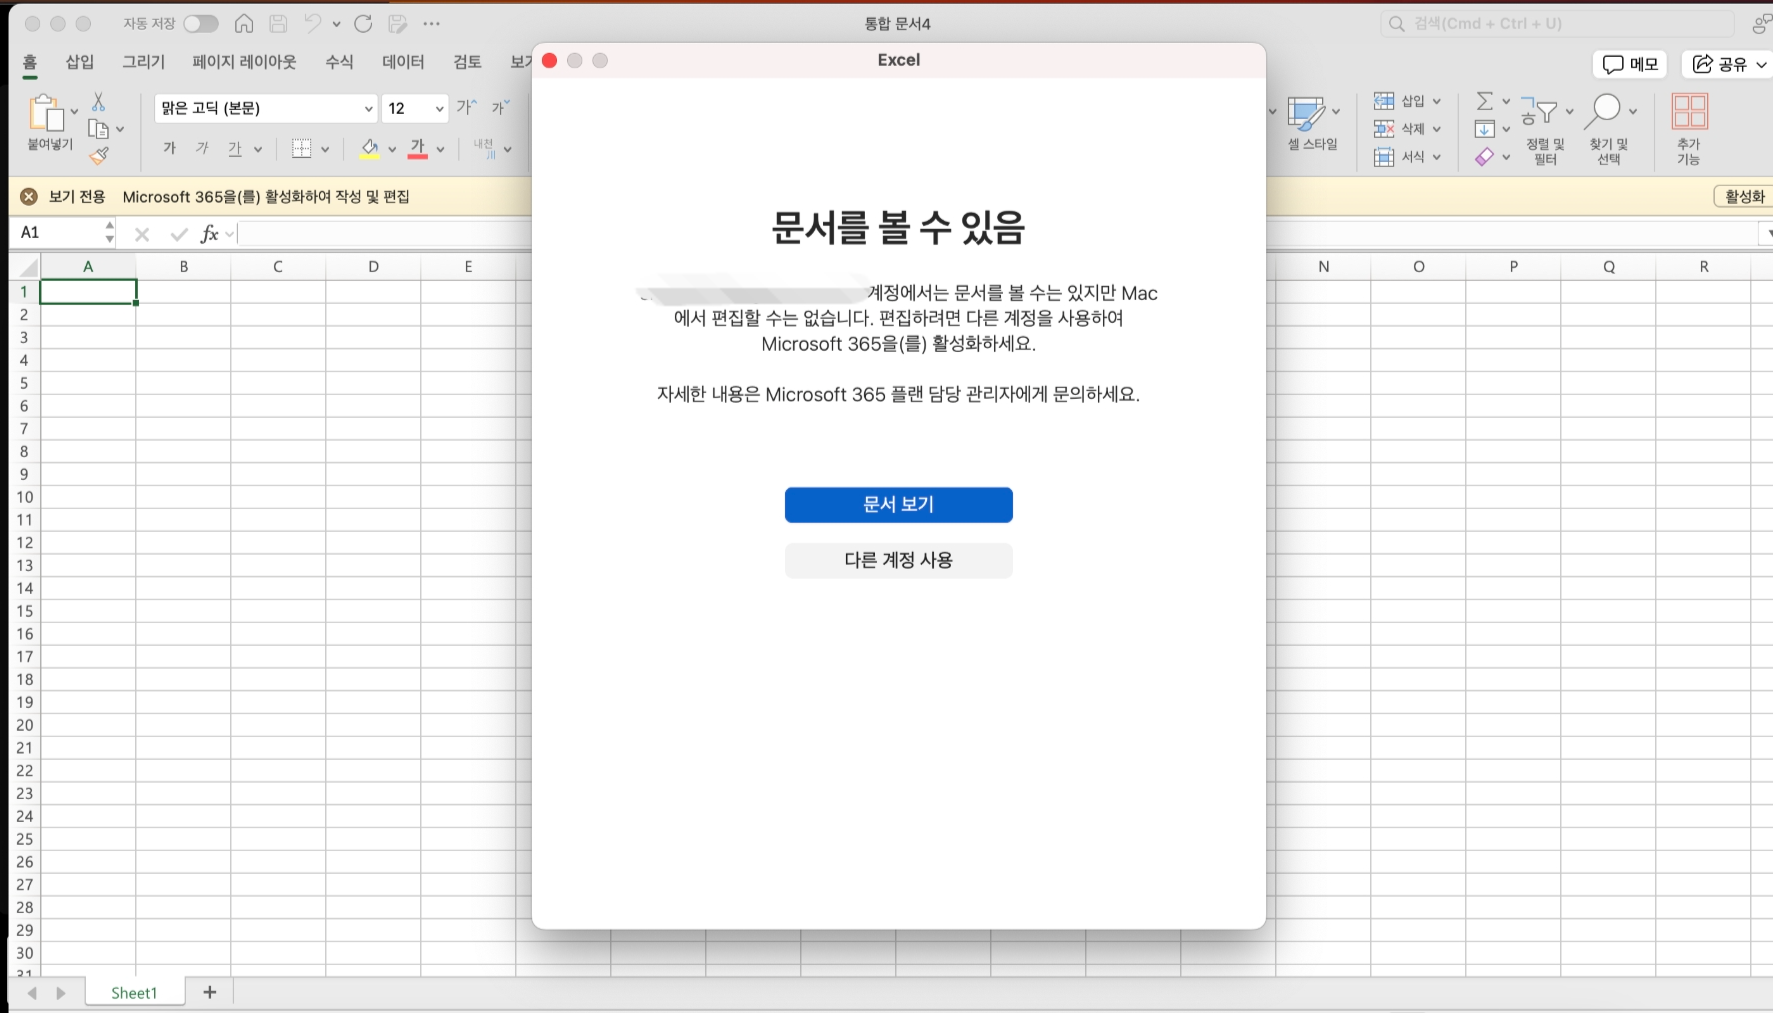This screenshot has width=1773, height=1013.
Task: Click the Insert Function fx icon
Action: pos(209,234)
